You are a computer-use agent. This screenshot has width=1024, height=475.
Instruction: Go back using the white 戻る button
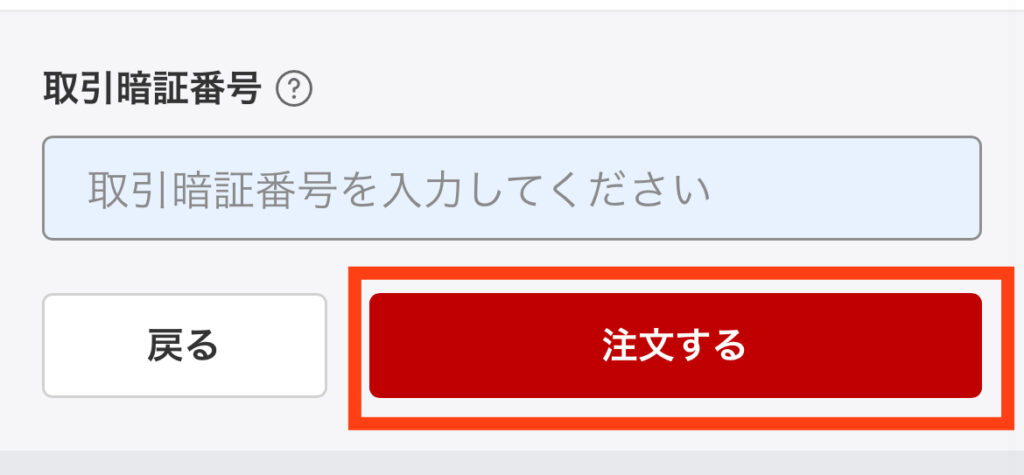pos(184,345)
